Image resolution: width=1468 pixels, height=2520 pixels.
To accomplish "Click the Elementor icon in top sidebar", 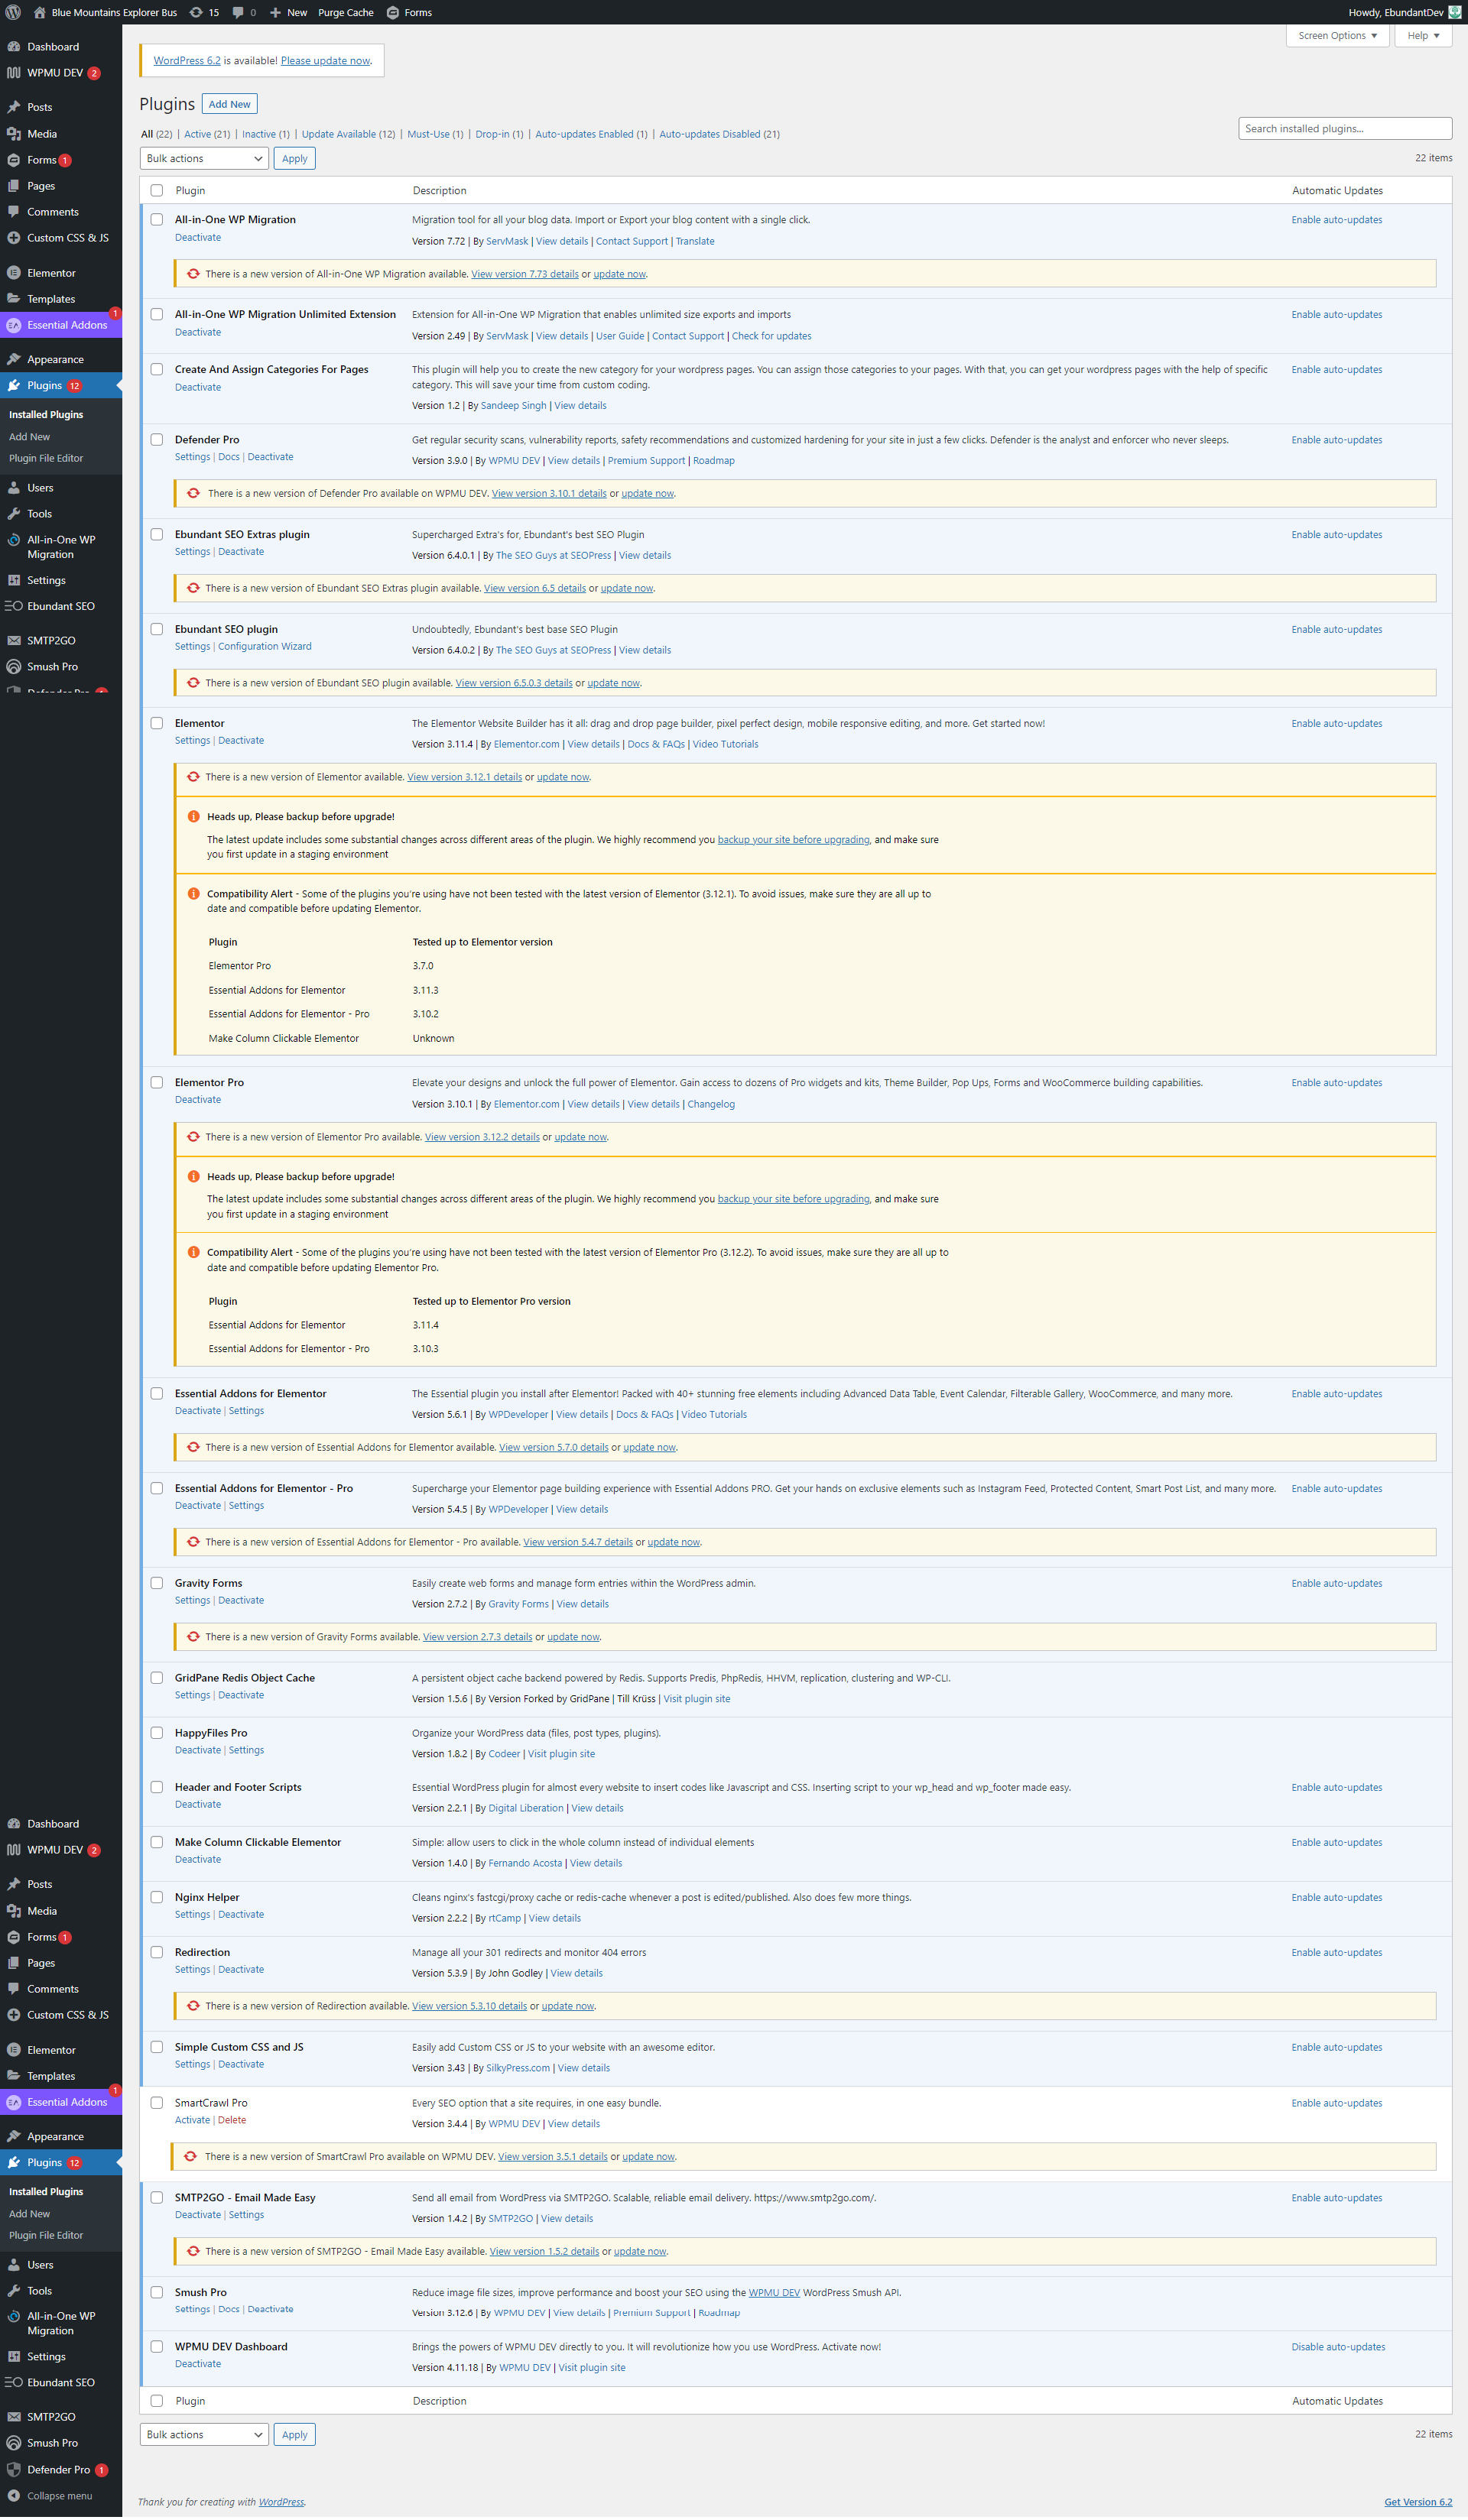I will 13,272.
